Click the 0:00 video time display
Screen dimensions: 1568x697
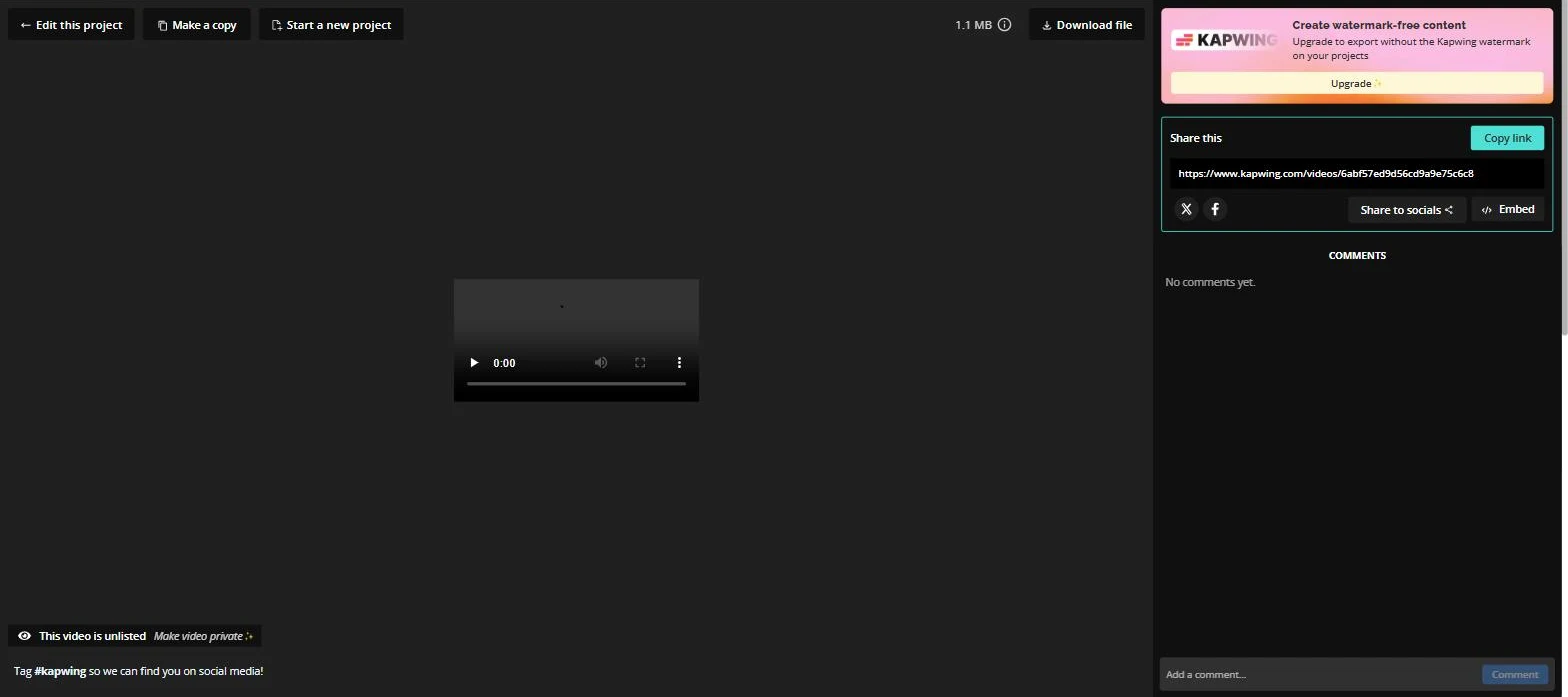click(504, 363)
